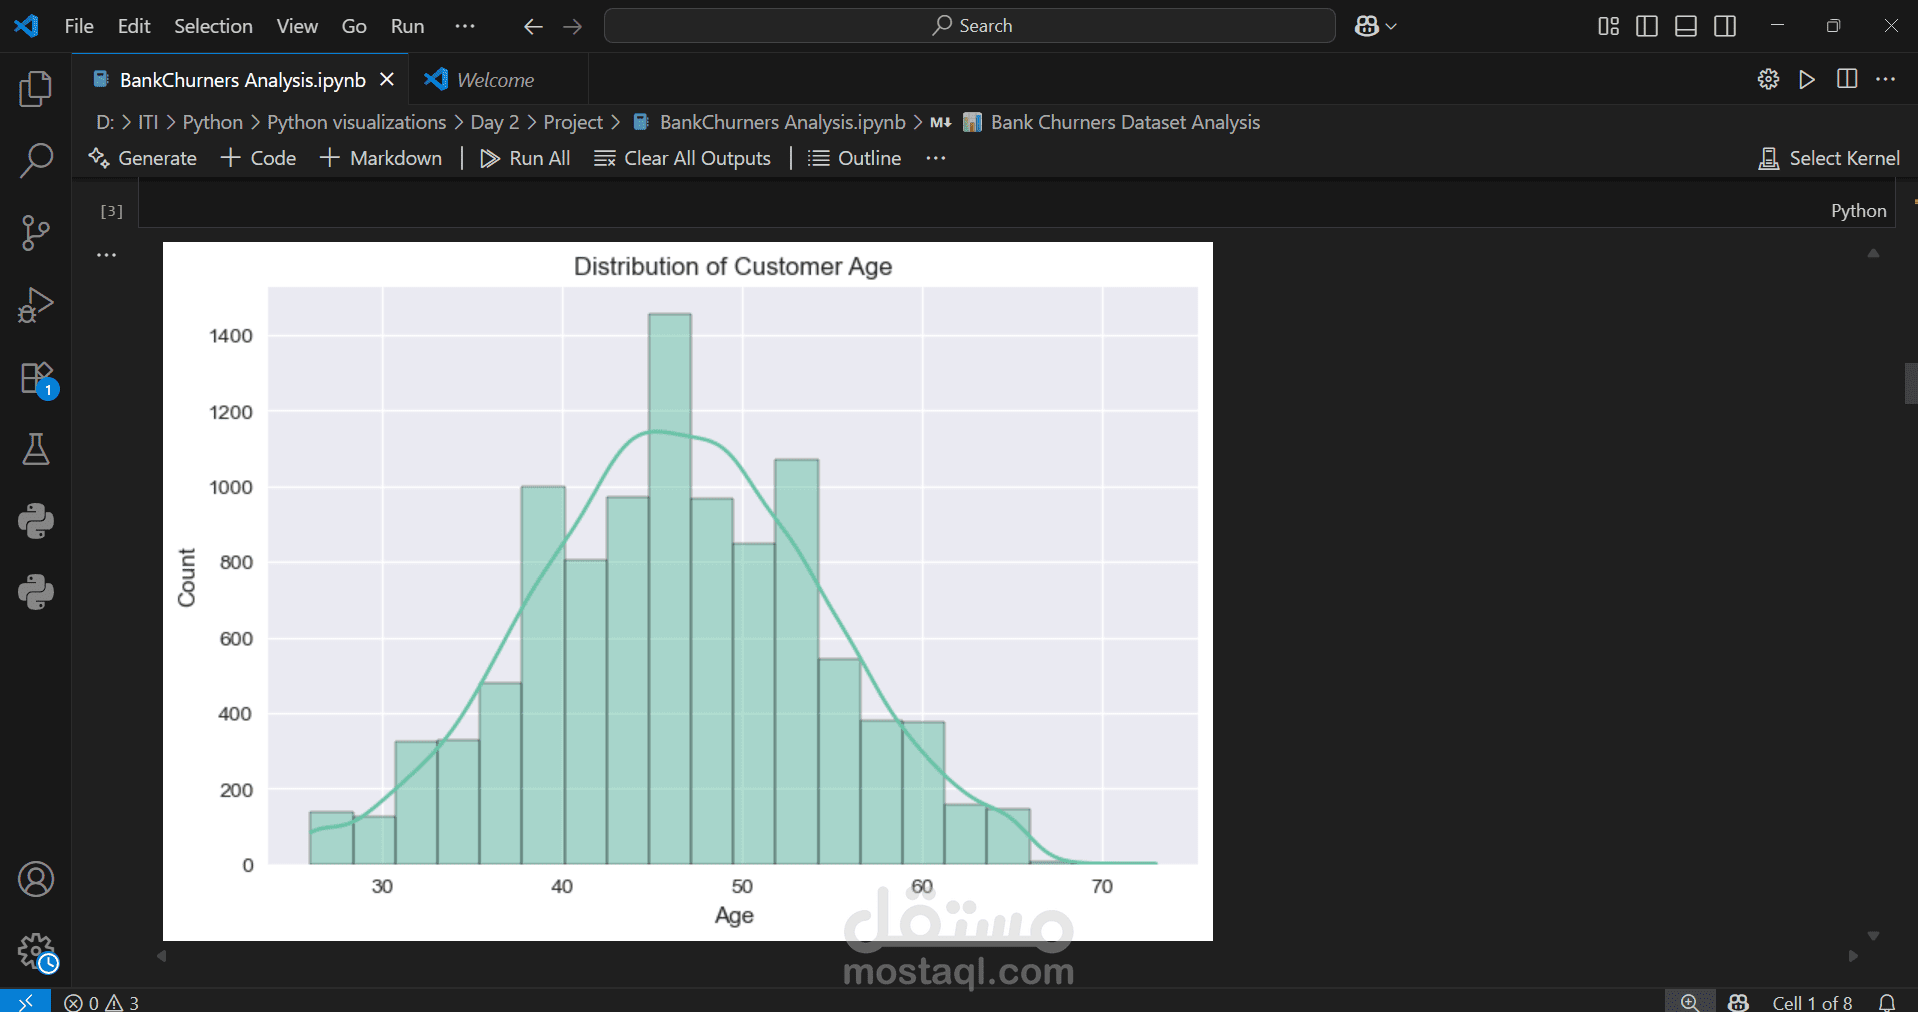Open the Explorer view in activity bar
Image resolution: width=1918 pixels, height=1012 pixels.
point(36,89)
